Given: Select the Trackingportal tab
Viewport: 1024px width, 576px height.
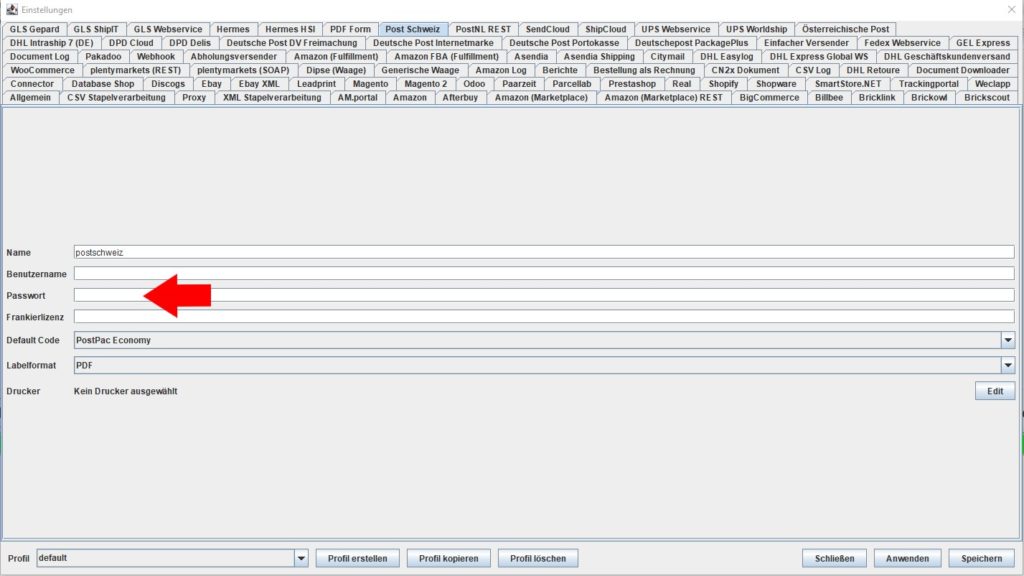Looking at the screenshot, I should [x=928, y=84].
